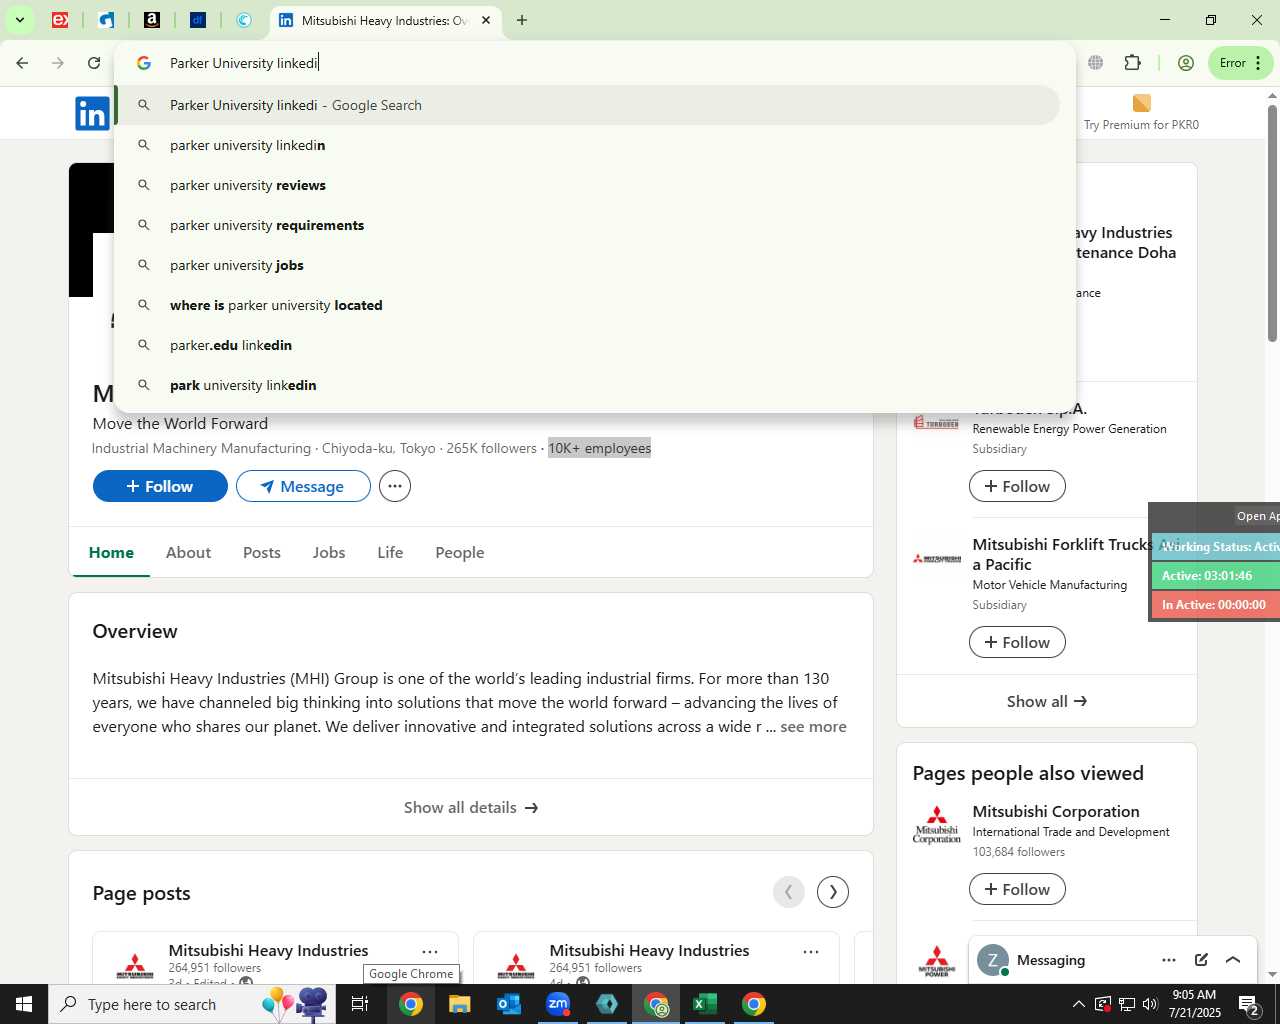
Task: Click the Message button
Action: click(303, 486)
